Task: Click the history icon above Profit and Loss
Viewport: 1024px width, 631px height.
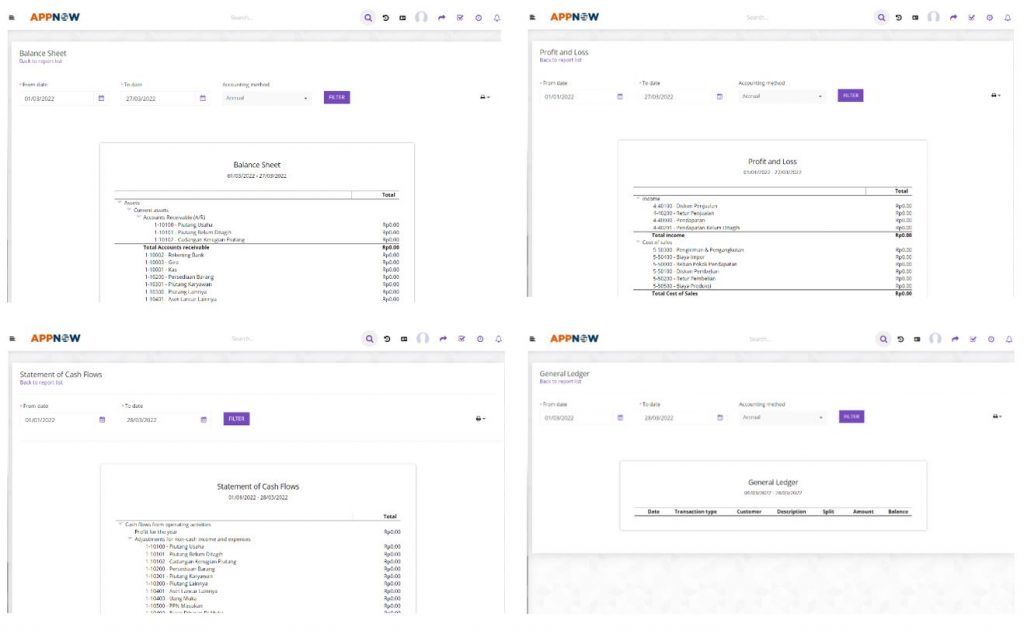Action: tap(898, 18)
